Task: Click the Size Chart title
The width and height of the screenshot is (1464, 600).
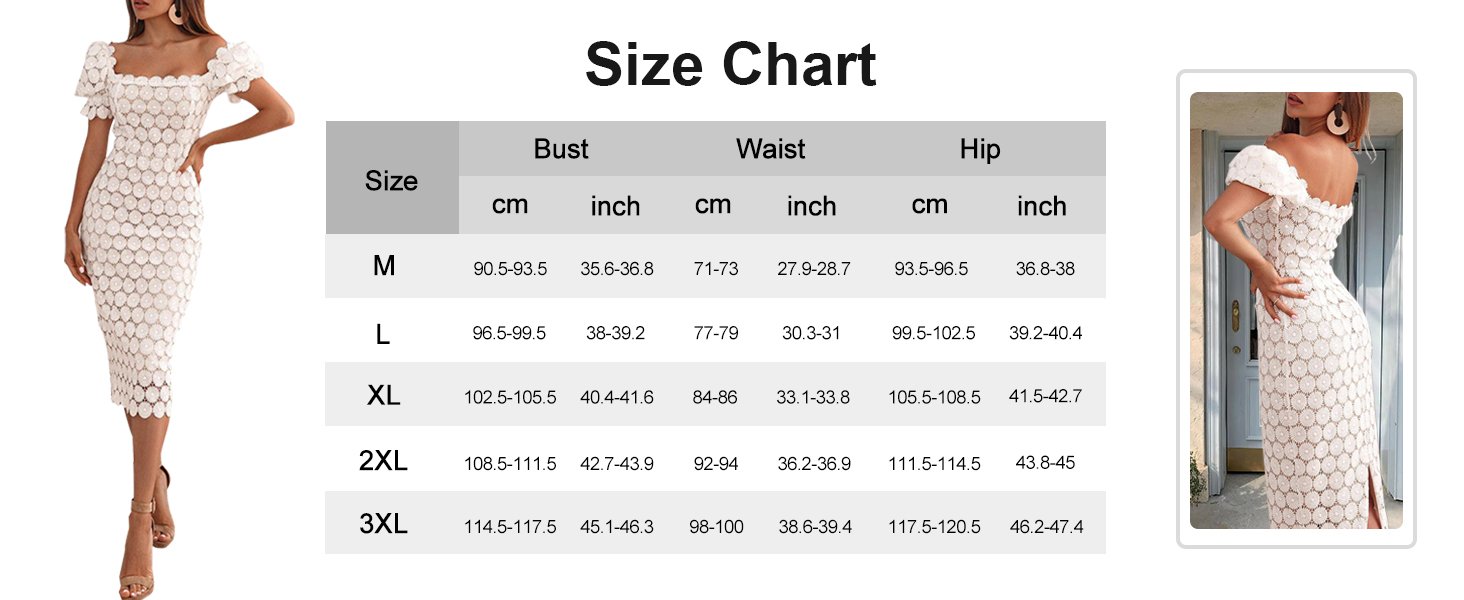Action: click(x=730, y=65)
